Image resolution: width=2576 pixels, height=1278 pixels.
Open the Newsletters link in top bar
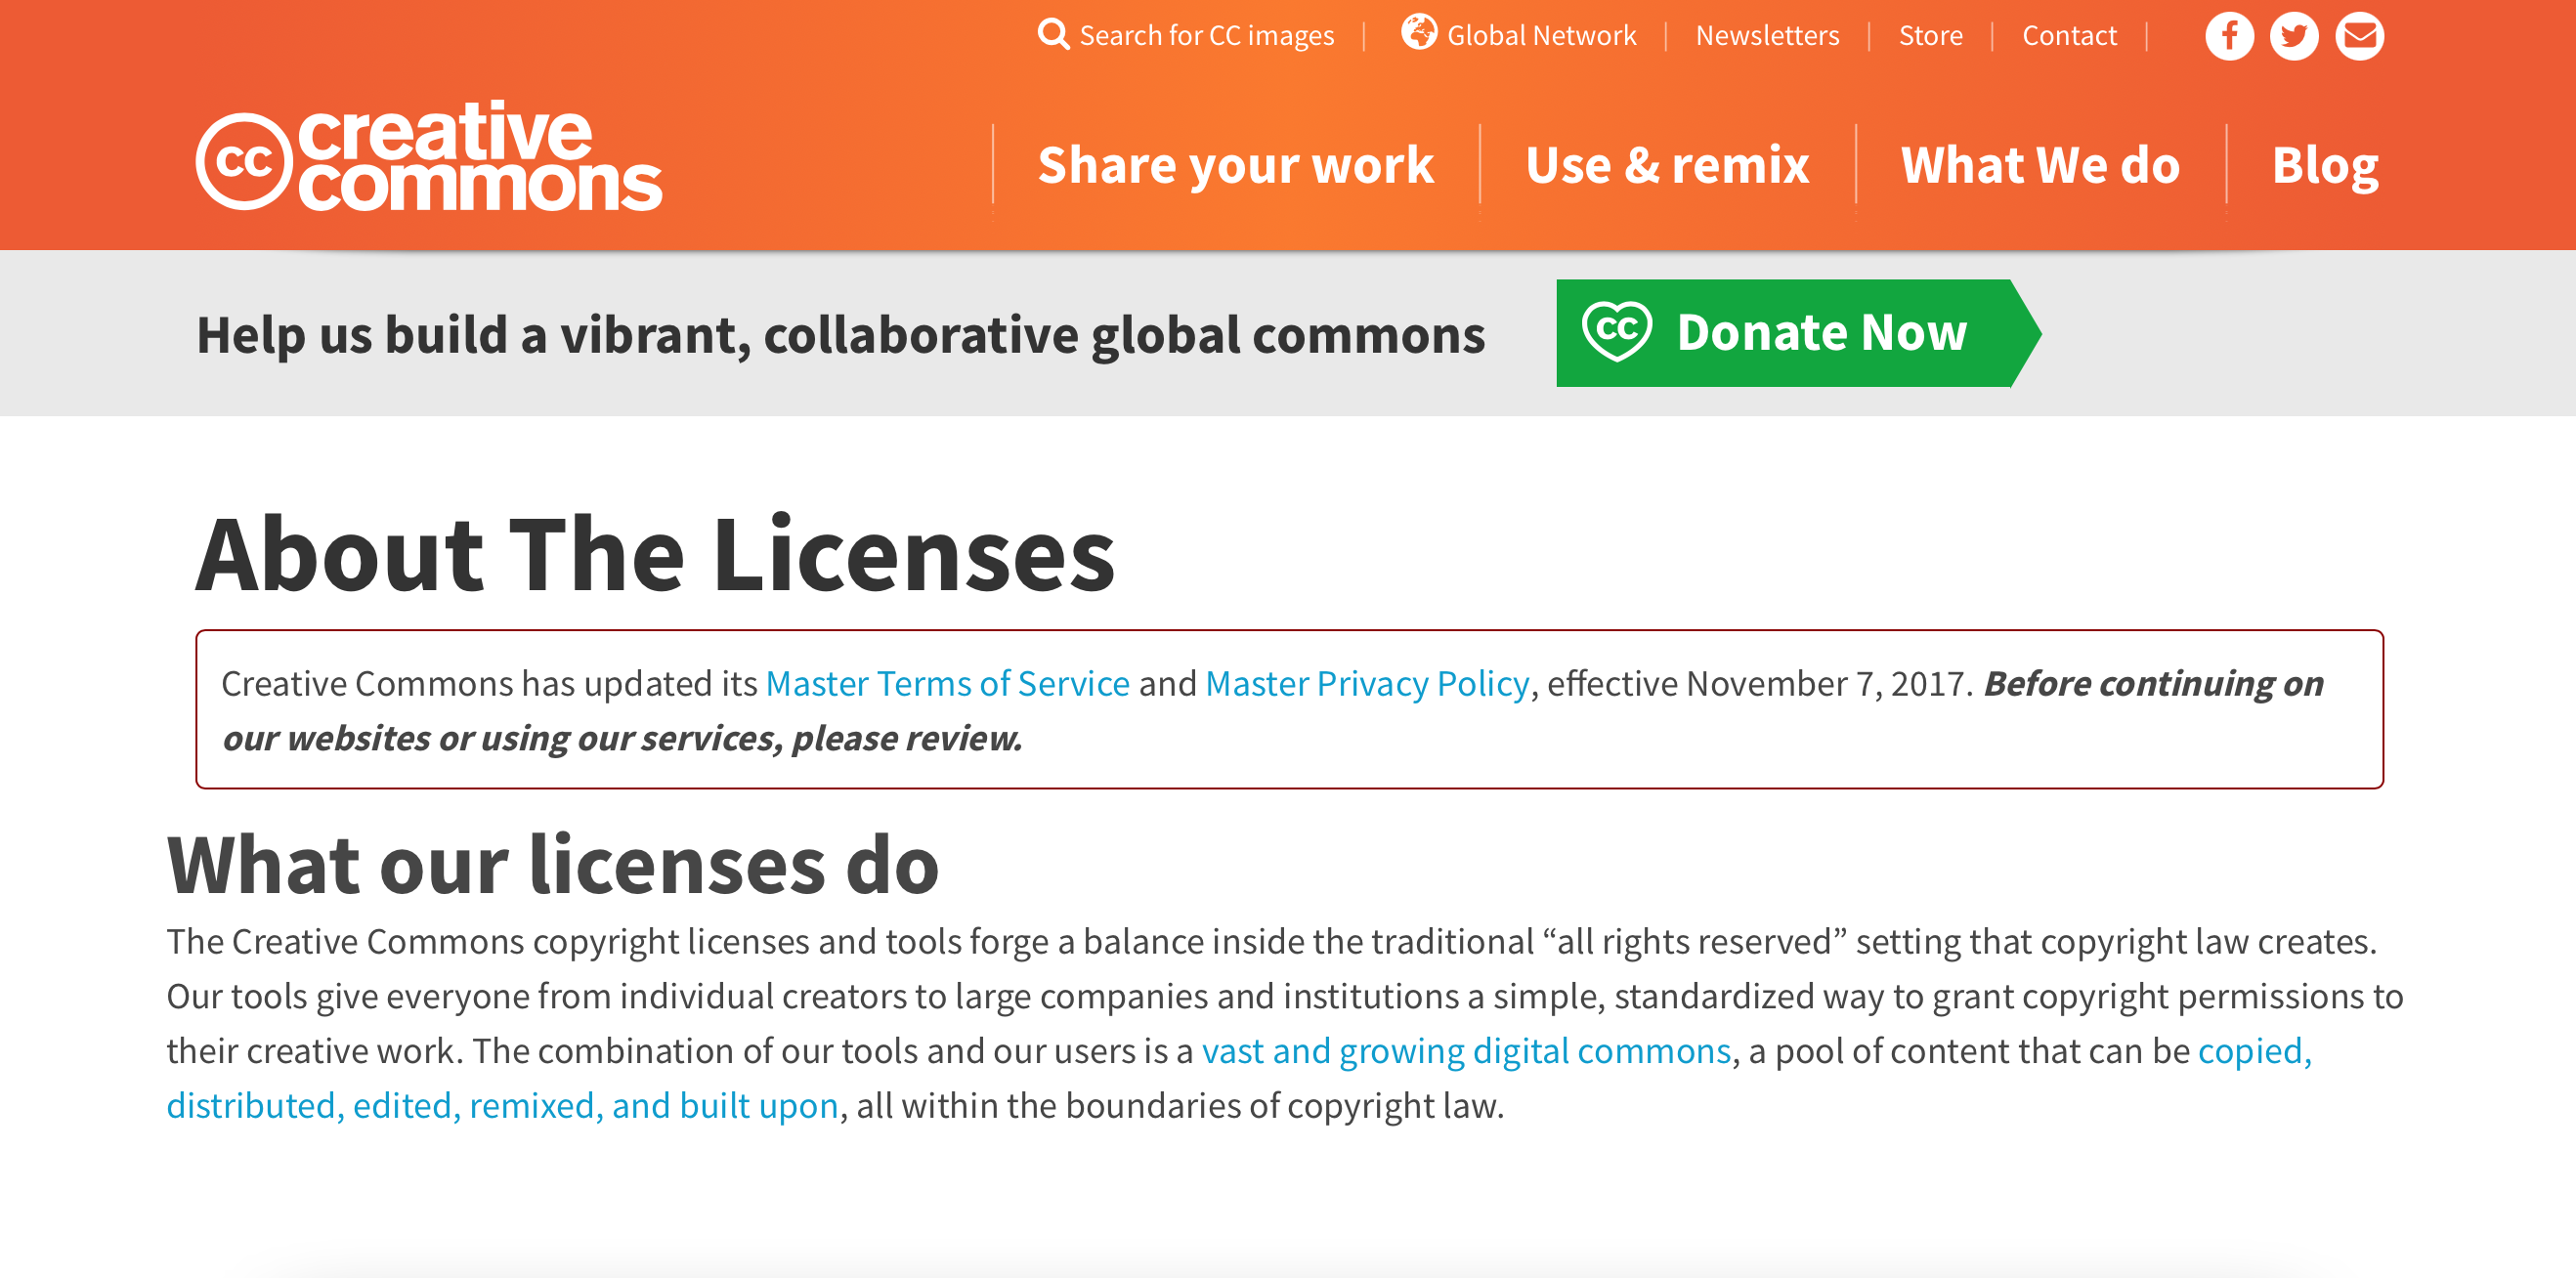(x=1766, y=36)
